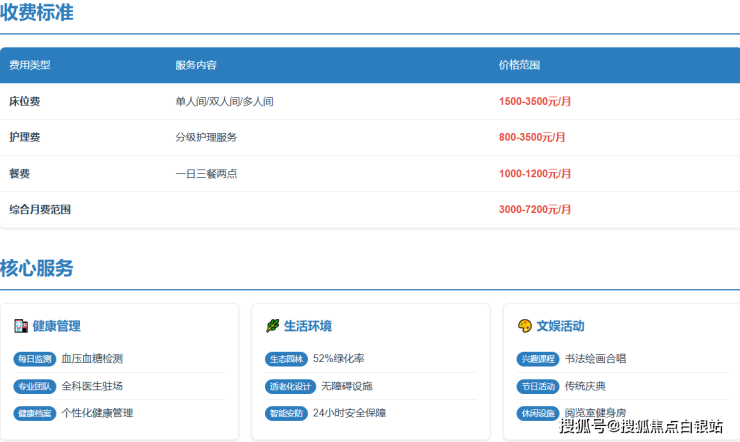The height and width of the screenshot is (442, 740).
Task: Click the green leaf icon beside 生活环境
Action: [x=272, y=326]
